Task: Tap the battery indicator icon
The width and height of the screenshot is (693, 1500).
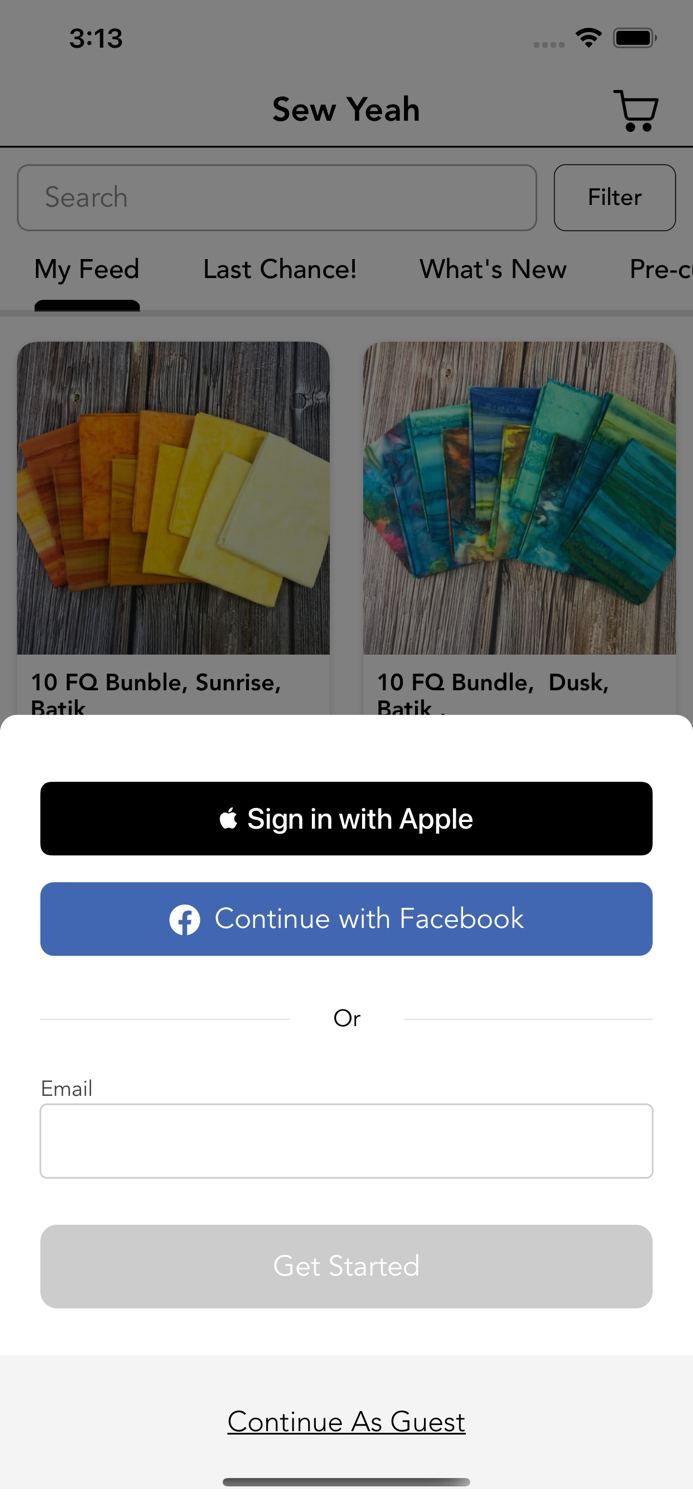Action: tap(635, 38)
